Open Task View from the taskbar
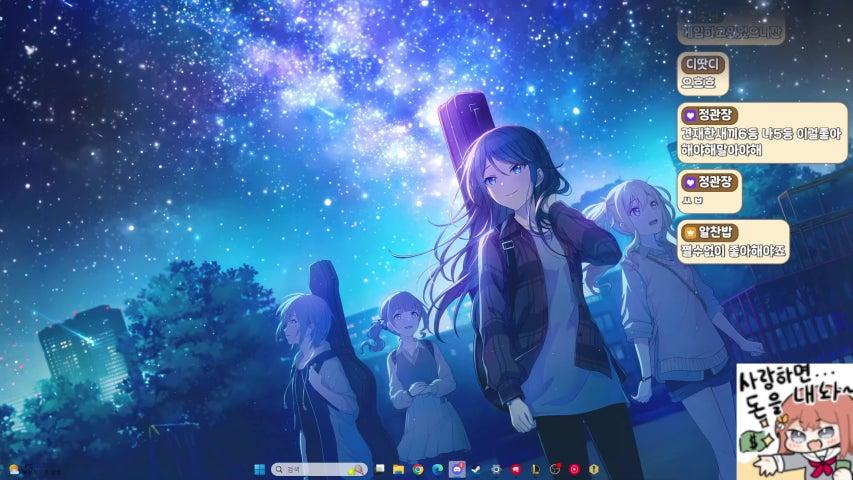This screenshot has height=480, width=853. [x=380, y=469]
